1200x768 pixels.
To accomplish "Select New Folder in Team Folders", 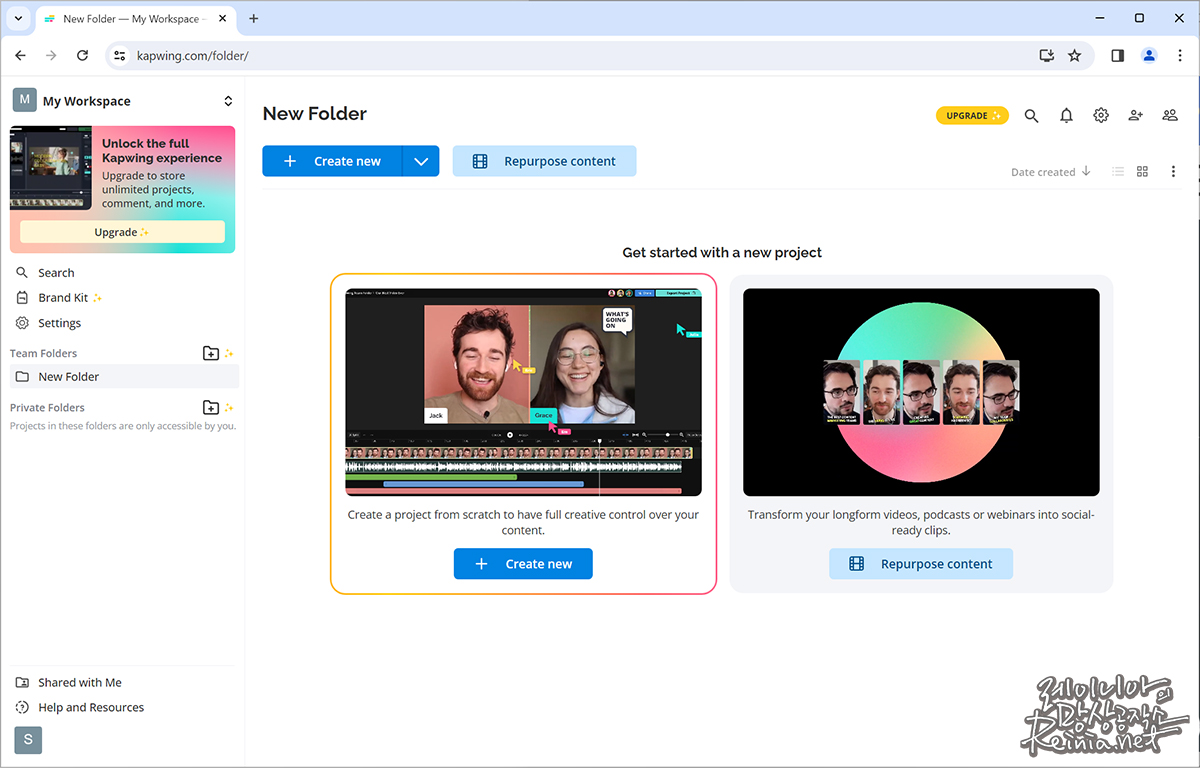I will click(124, 377).
